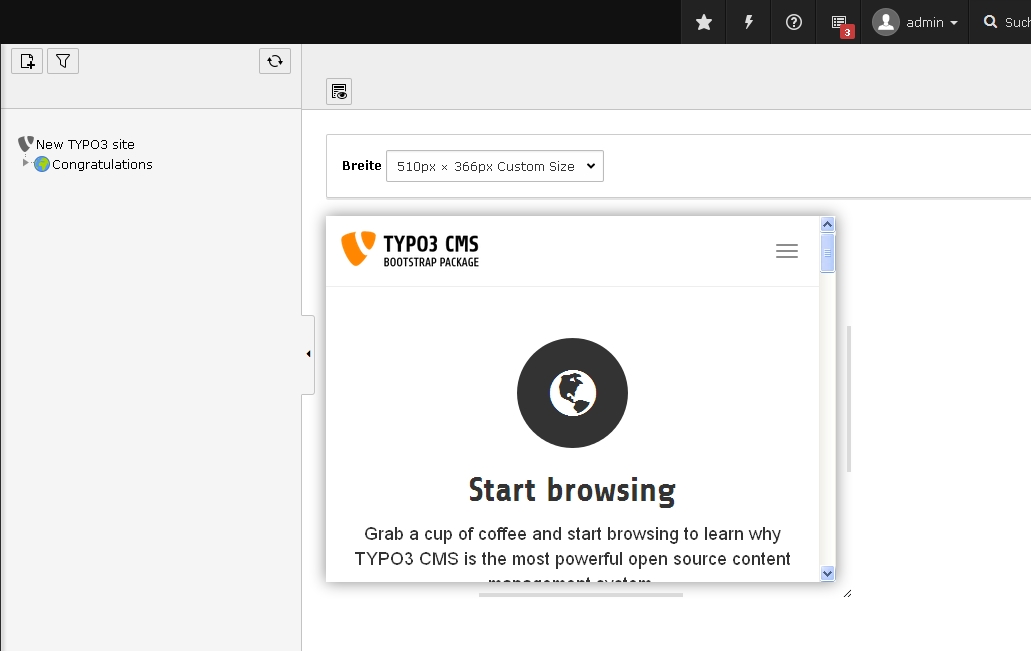Screen dimensions: 1031x651
Task: Click the preview resize corner handle
Action: [848, 593]
